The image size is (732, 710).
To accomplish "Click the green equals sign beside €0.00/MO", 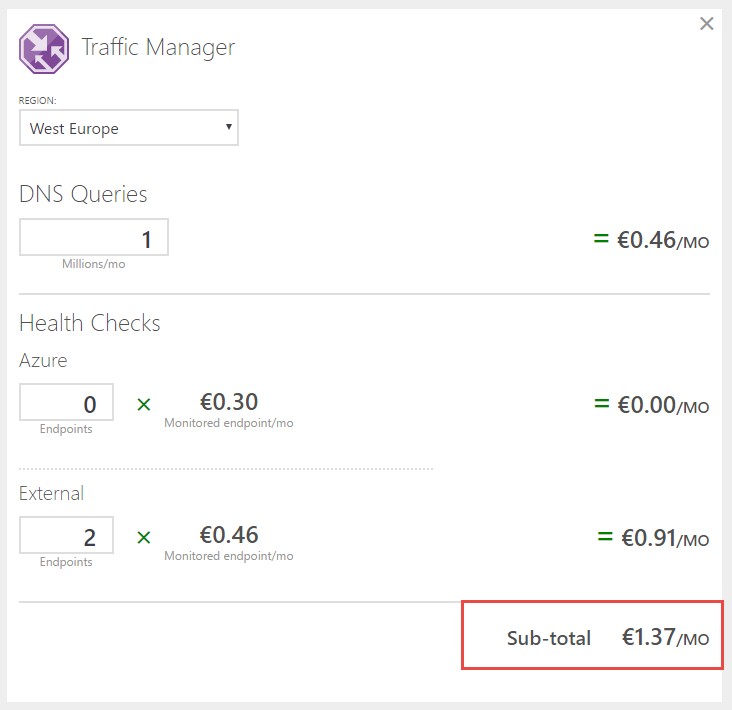I will click(601, 404).
